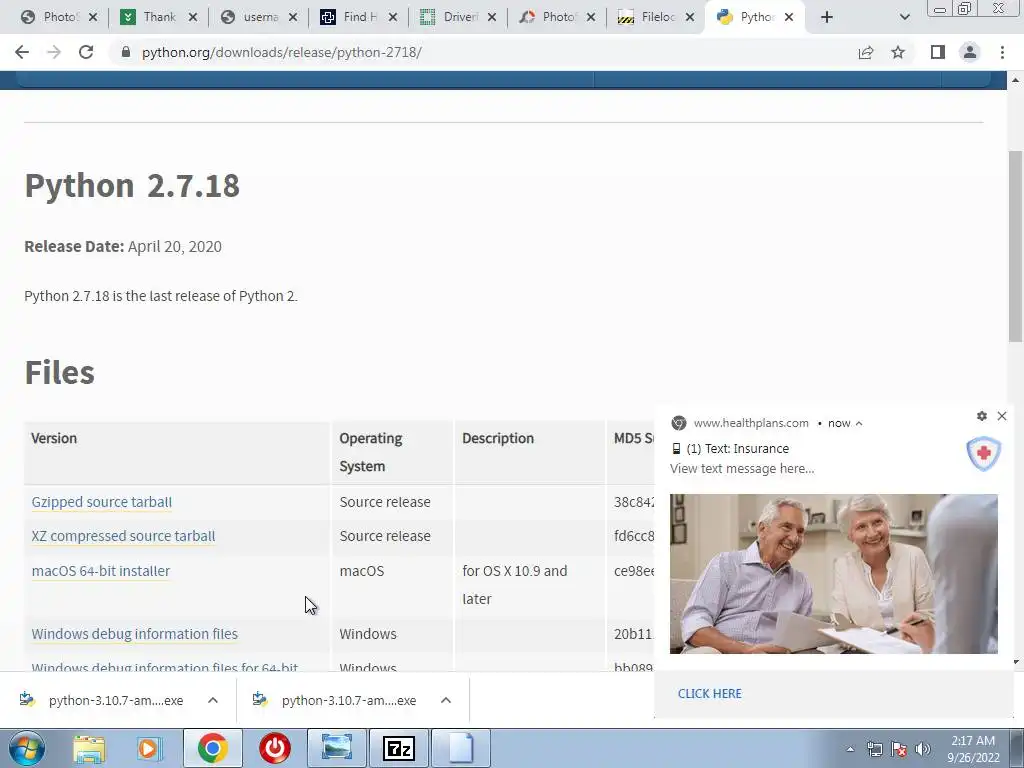Show hidden system tray icons
The height and width of the screenshot is (768, 1024).
pyautogui.click(x=850, y=750)
